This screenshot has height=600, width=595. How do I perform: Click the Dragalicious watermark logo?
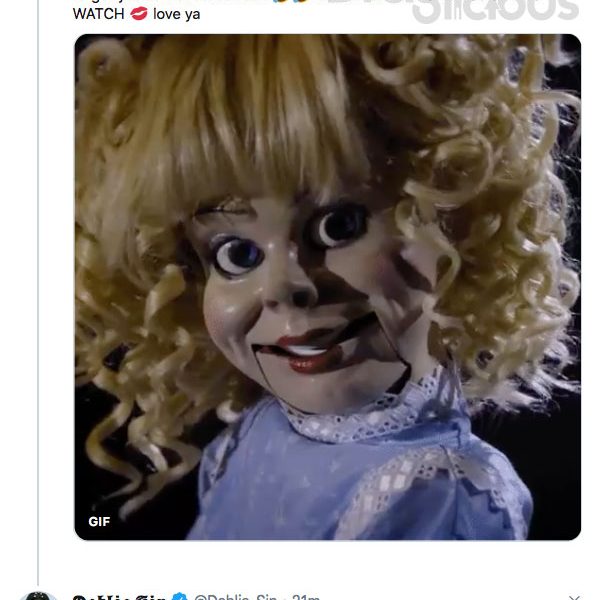click(496, 10)
